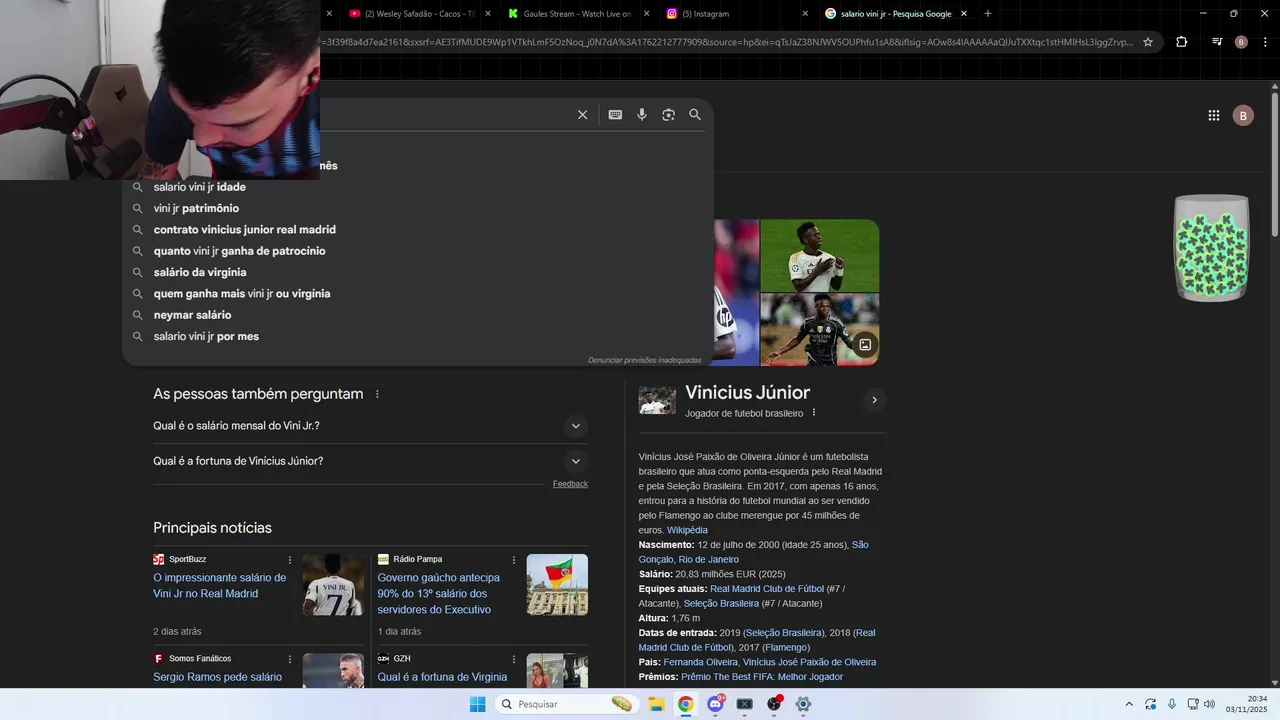1280x720 pixels.
Task: Click the Windows taskbar Pesquisar search box
Action: [x=567, y=704]
